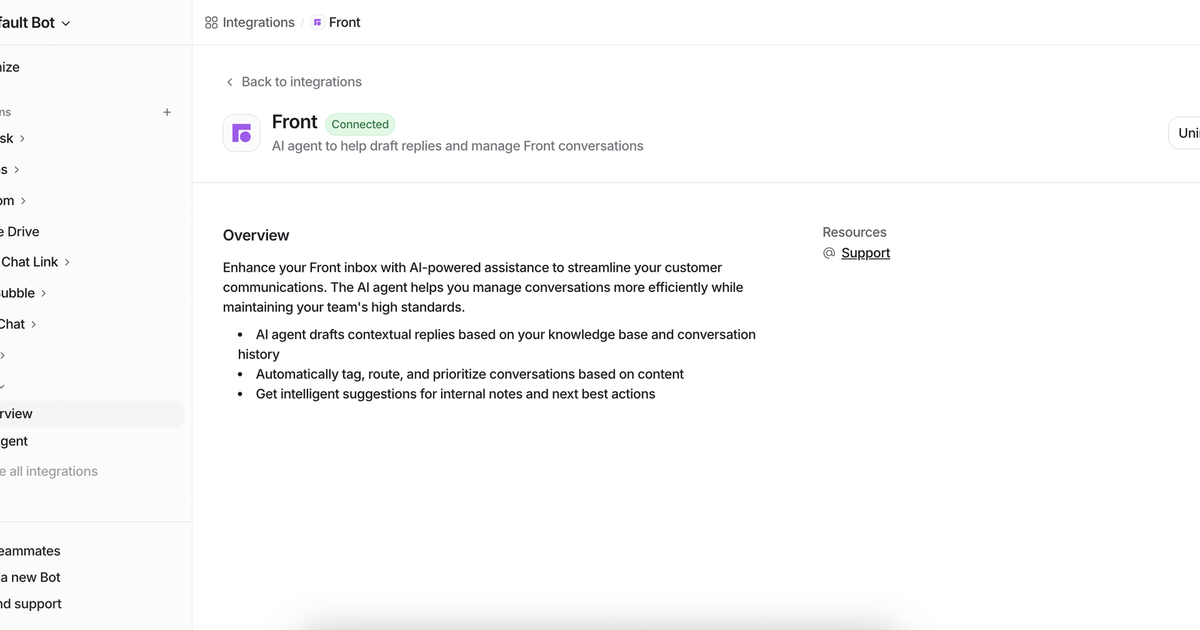The image size is (1200, 630).
Task: Open the Bubble integration entry
Action: point(15,292)
